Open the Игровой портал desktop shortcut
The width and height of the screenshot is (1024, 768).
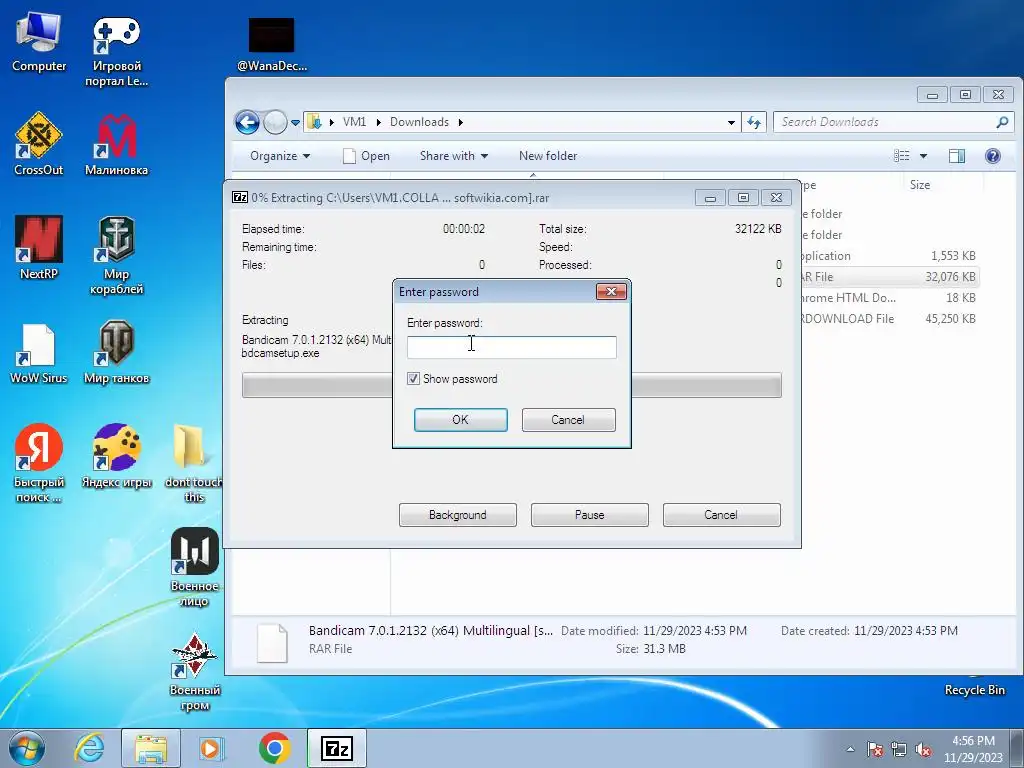coord(116,51)
